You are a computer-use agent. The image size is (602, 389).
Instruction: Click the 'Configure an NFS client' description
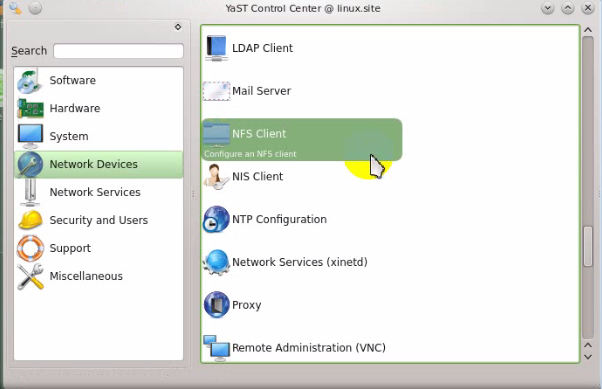250,154
